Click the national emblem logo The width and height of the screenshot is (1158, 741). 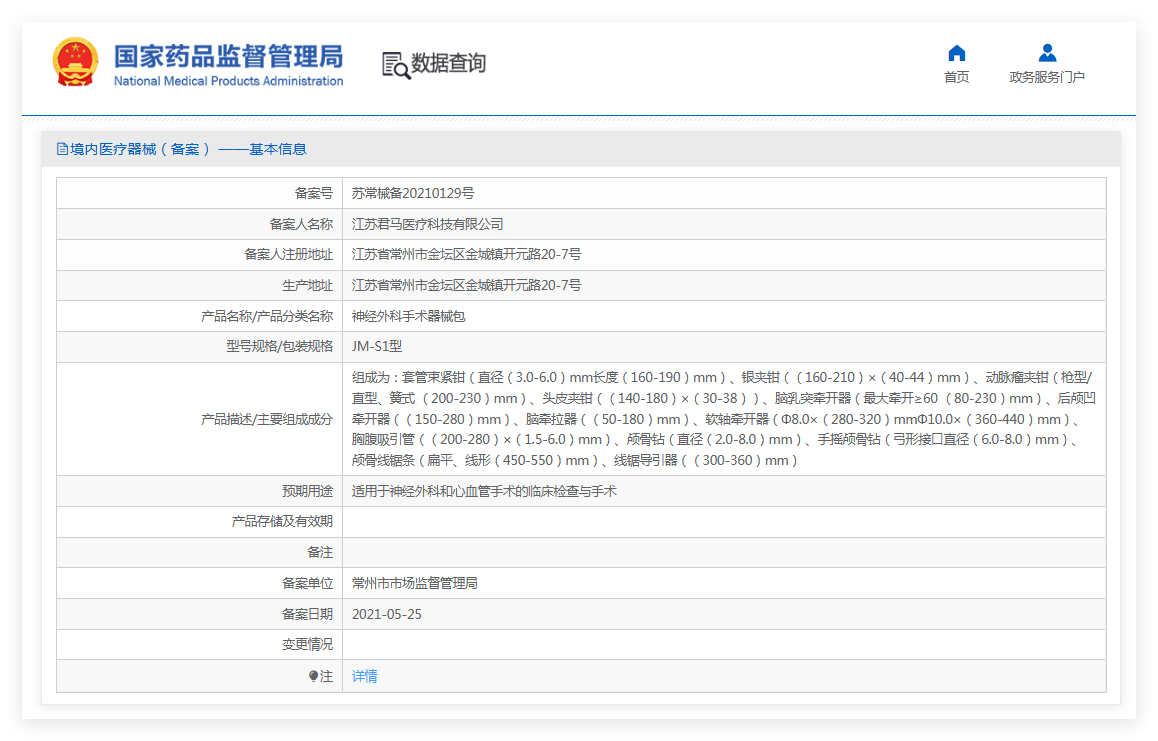76,63
